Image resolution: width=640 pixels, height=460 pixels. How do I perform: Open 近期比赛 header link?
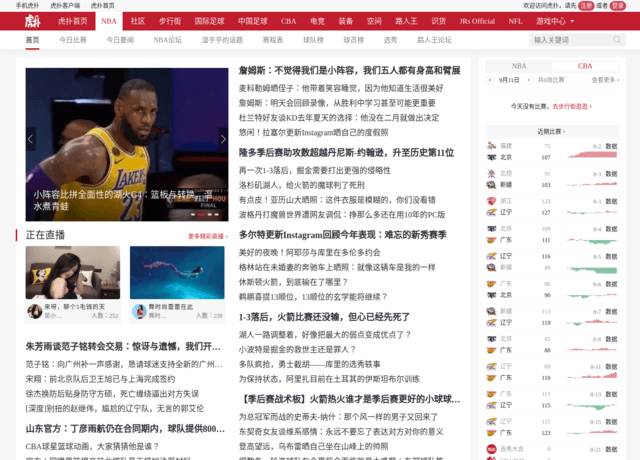point(551,131)
